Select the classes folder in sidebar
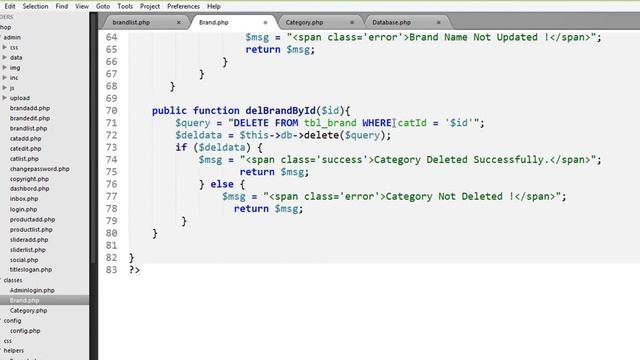The width and height of the screenshot is (640, 360). (x=13, y=280)
